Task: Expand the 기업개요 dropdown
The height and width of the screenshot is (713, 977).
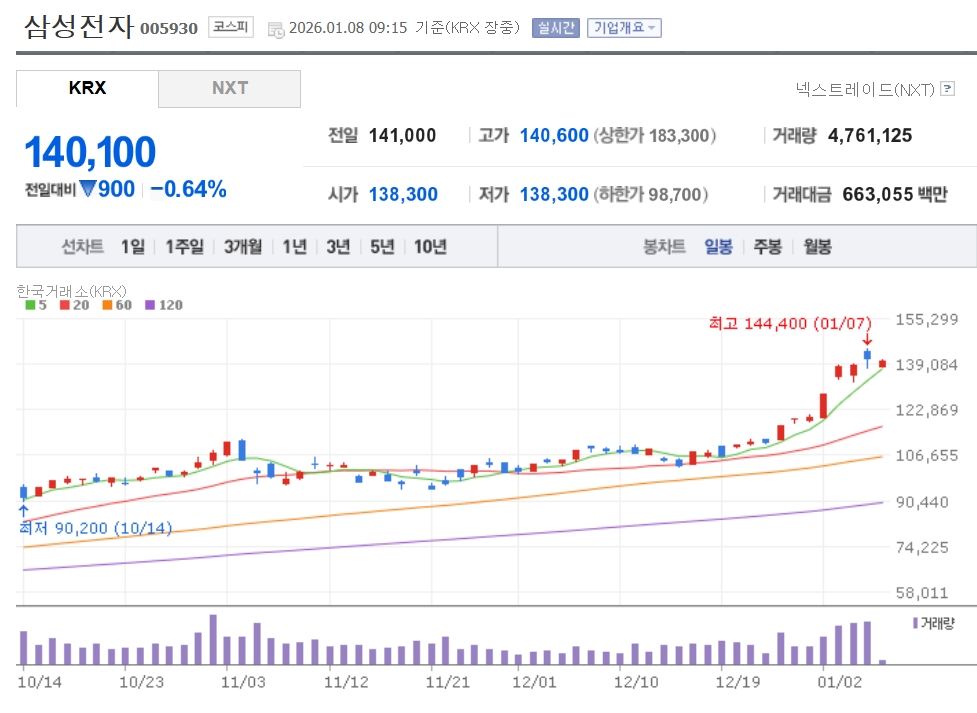Action: coord(624,28)
